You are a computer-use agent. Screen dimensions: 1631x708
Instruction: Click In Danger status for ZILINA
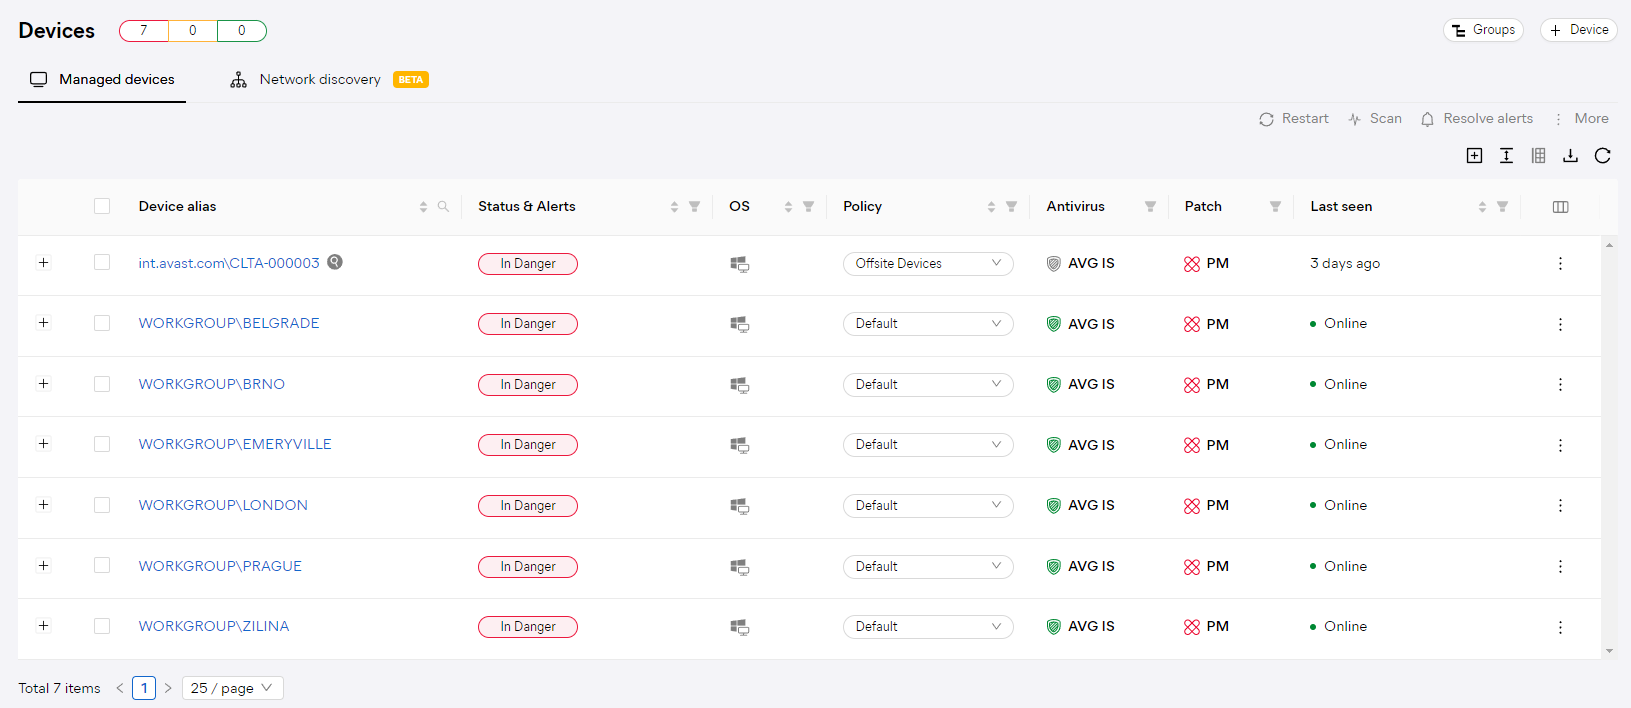pos(528,627)
